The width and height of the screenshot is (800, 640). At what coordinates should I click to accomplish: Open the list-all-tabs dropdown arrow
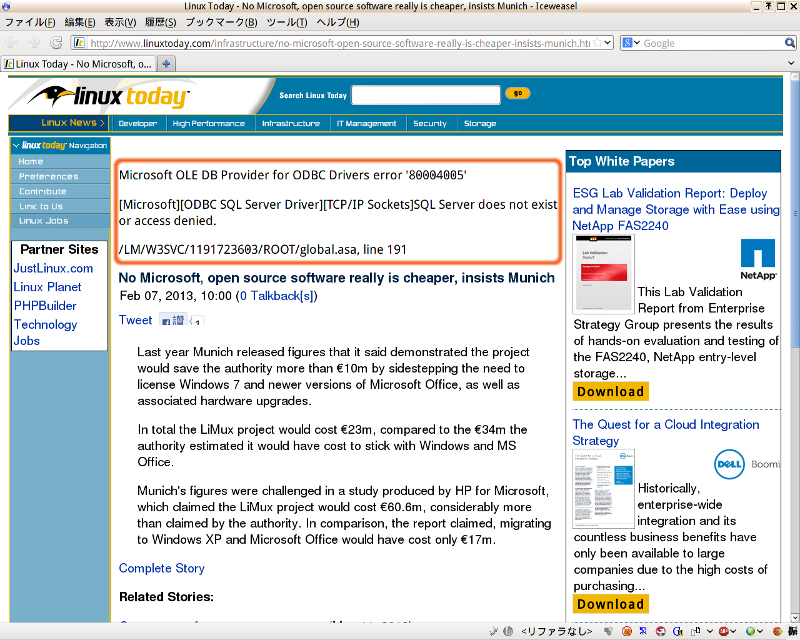[x=791, y=63]
